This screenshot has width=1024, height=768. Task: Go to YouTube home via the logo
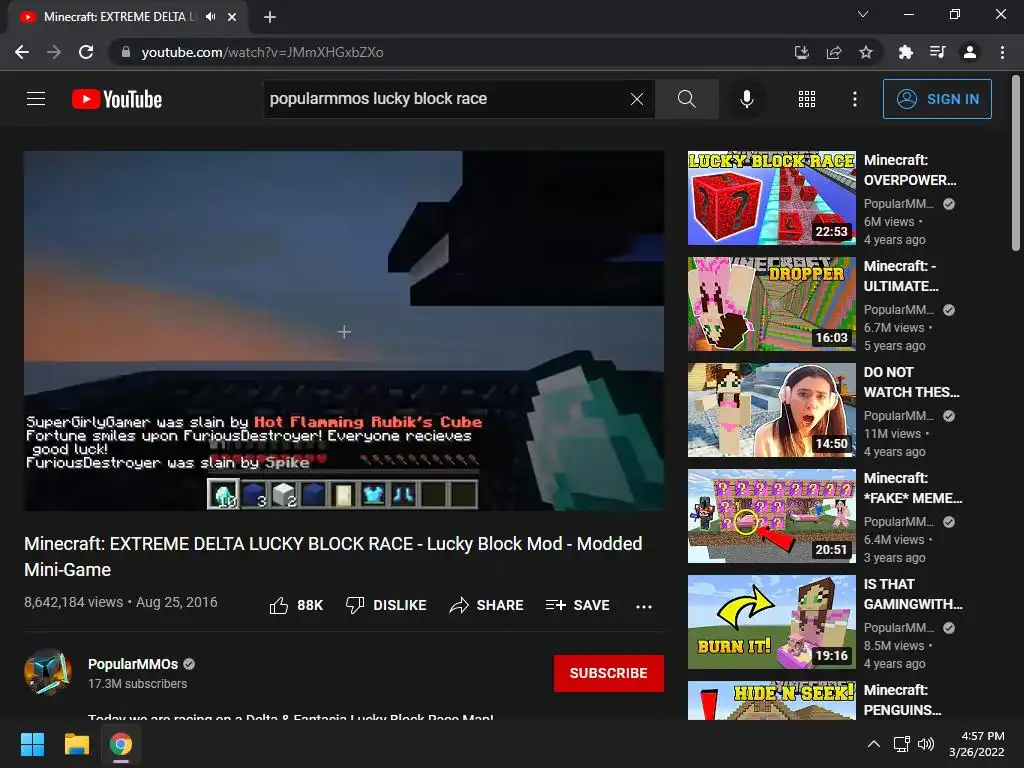tap(117, 99)
